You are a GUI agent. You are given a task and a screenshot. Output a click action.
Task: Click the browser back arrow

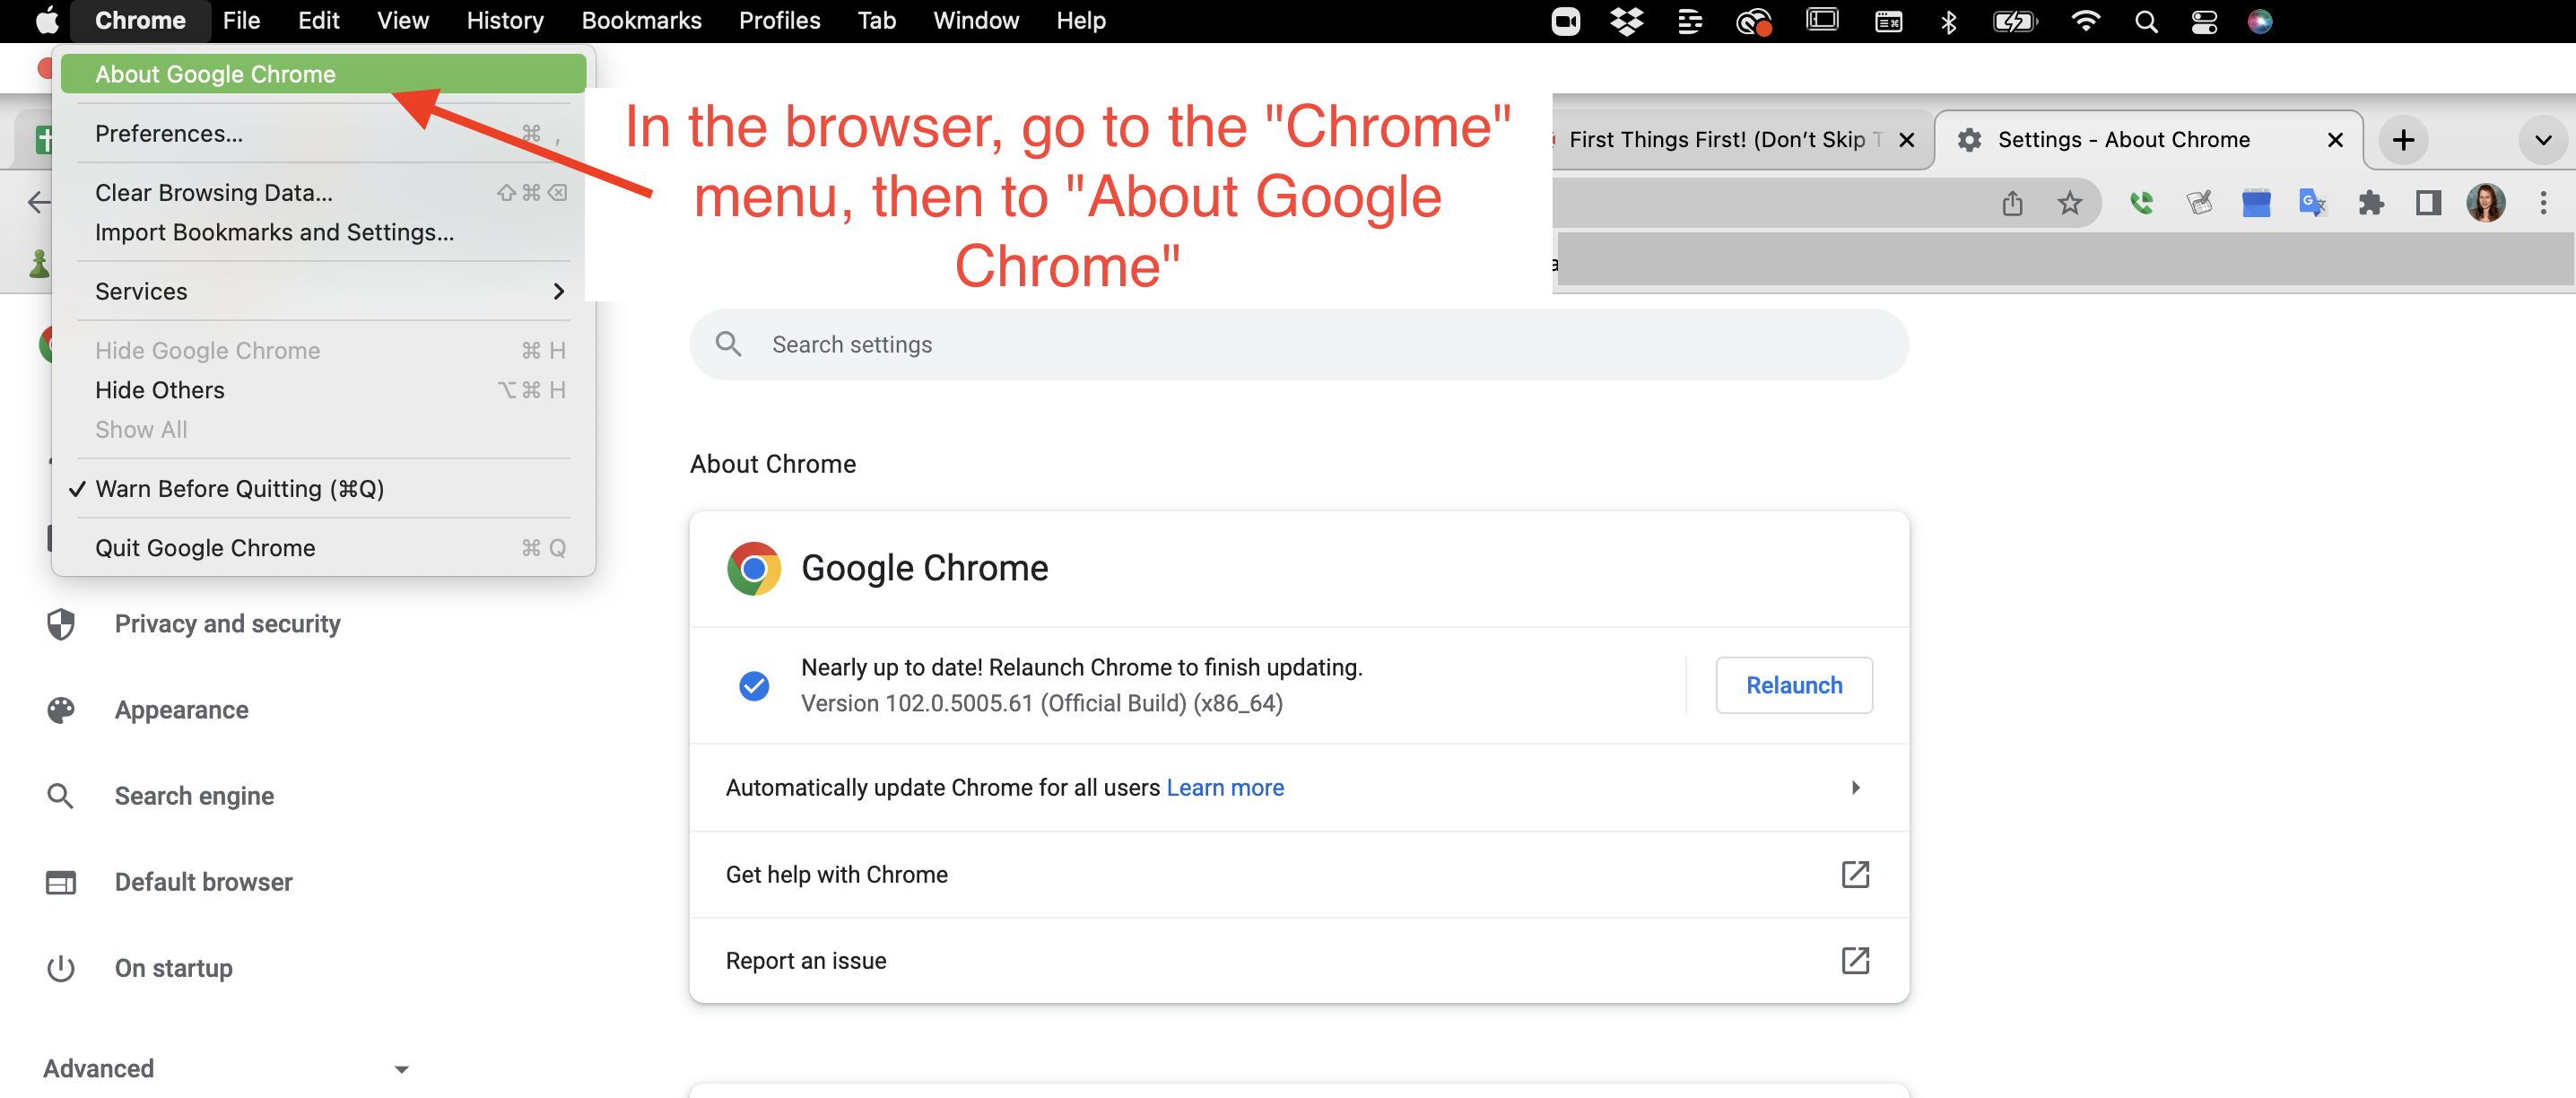[x=38, y=203]
